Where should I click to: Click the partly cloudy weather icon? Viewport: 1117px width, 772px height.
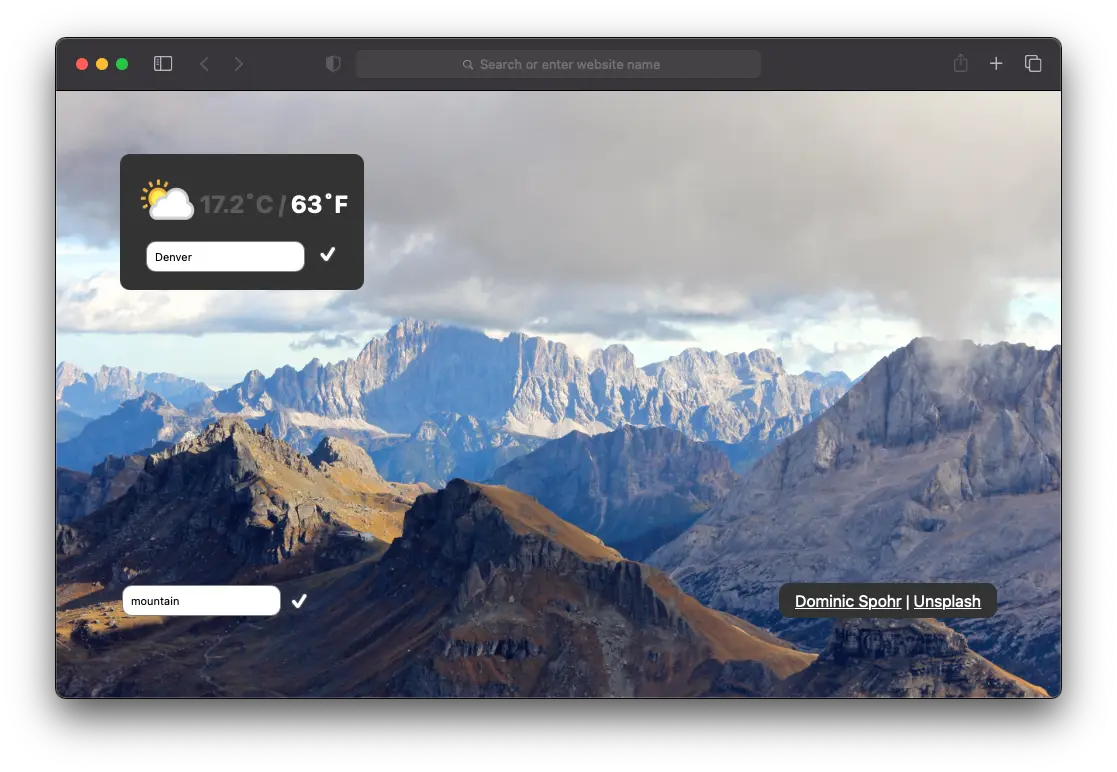(167, 200)
